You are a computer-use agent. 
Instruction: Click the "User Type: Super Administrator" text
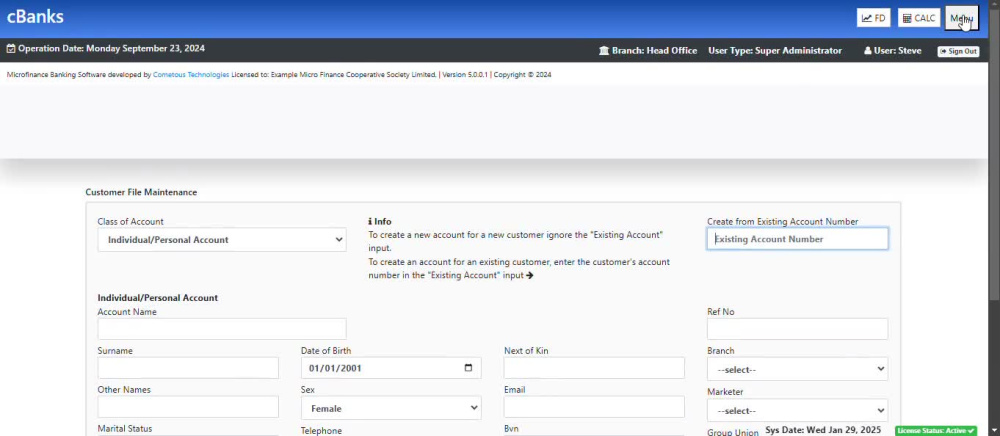coord(775,50)
